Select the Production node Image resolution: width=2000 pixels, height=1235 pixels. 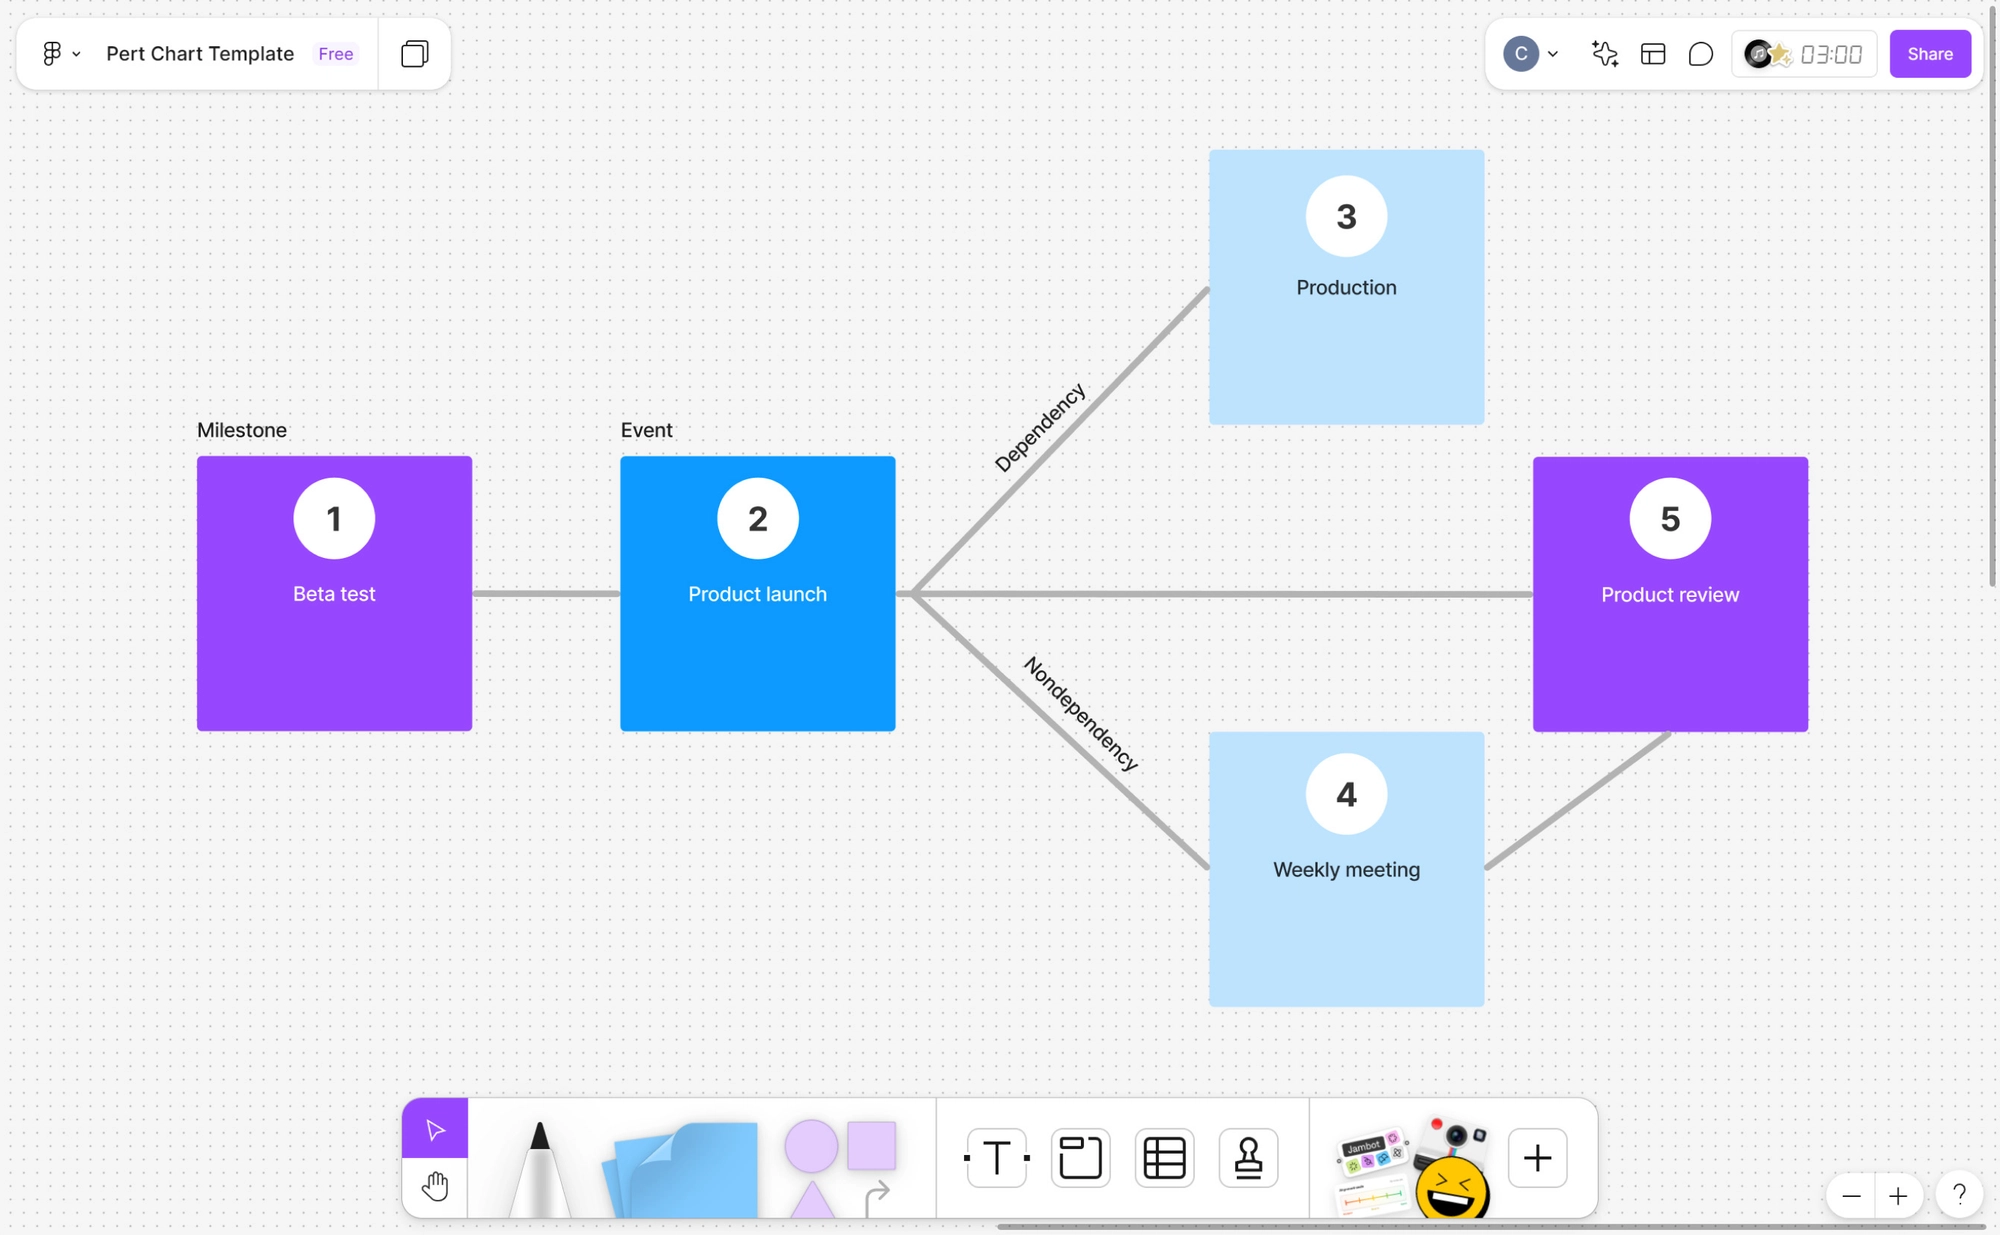[x=1346, y=287]
